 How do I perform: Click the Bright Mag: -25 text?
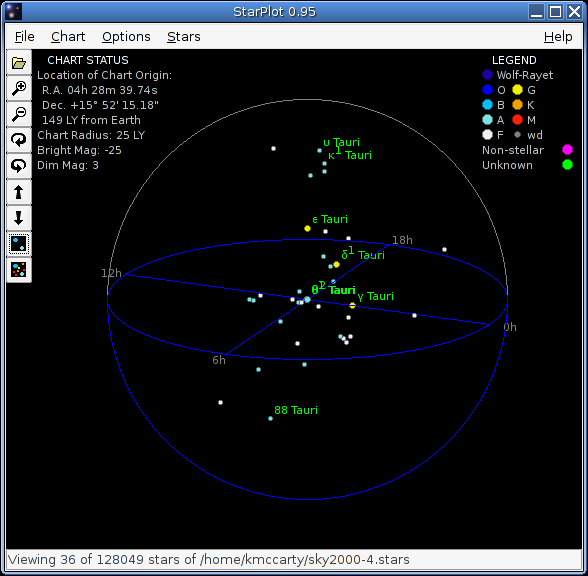click(x=79, y=150)
